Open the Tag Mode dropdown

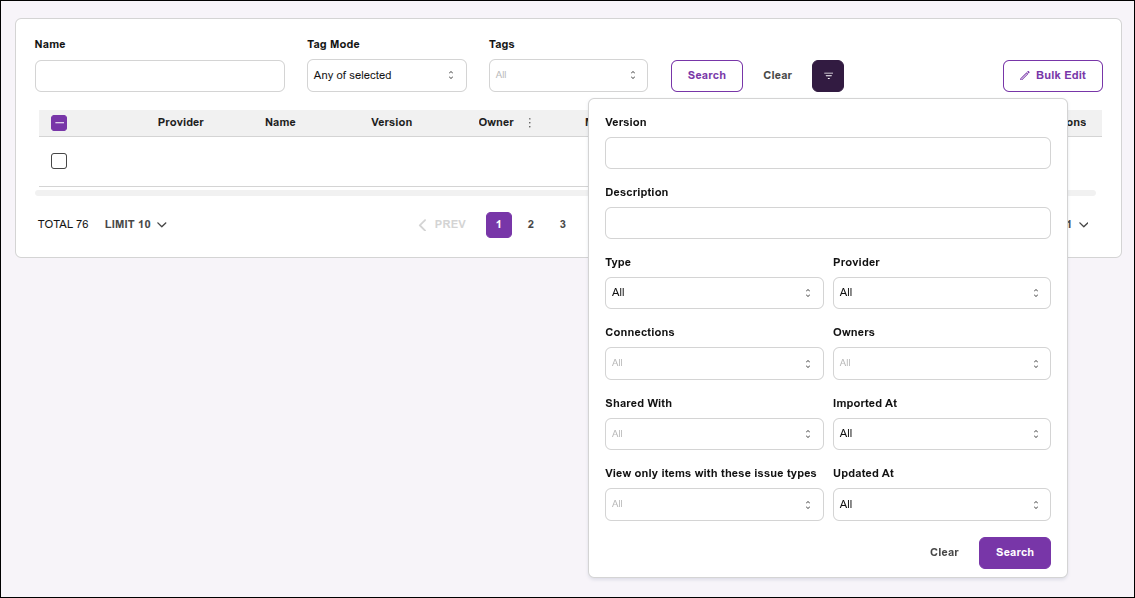point(386,76)
